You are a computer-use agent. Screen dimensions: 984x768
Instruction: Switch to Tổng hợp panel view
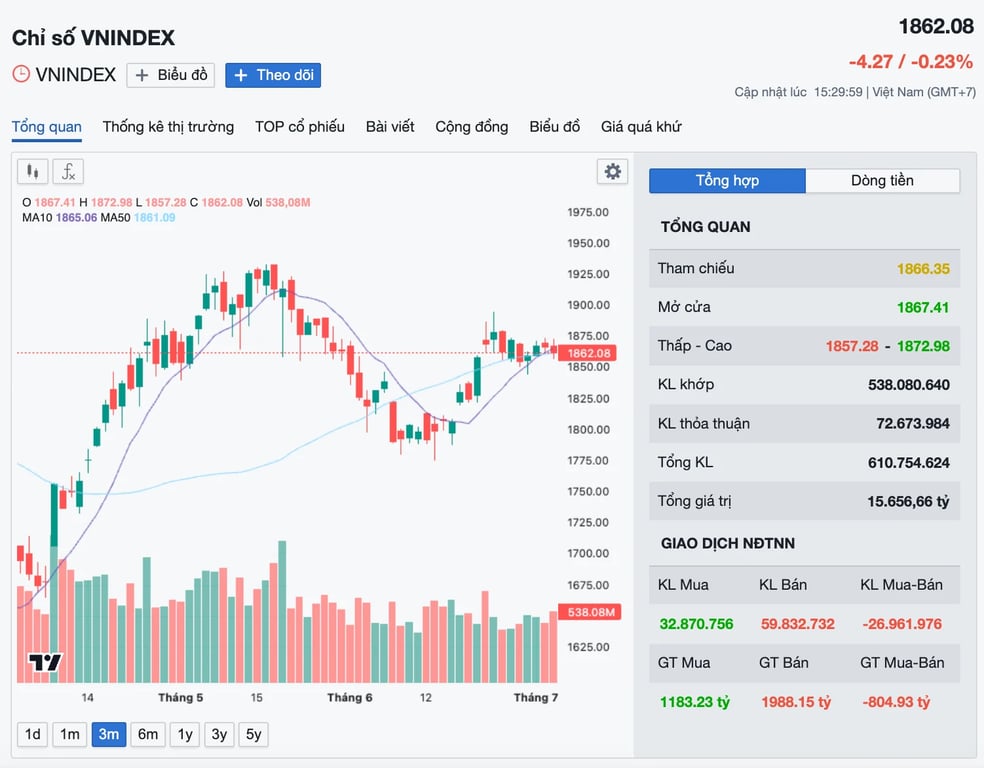click(727, 181)
